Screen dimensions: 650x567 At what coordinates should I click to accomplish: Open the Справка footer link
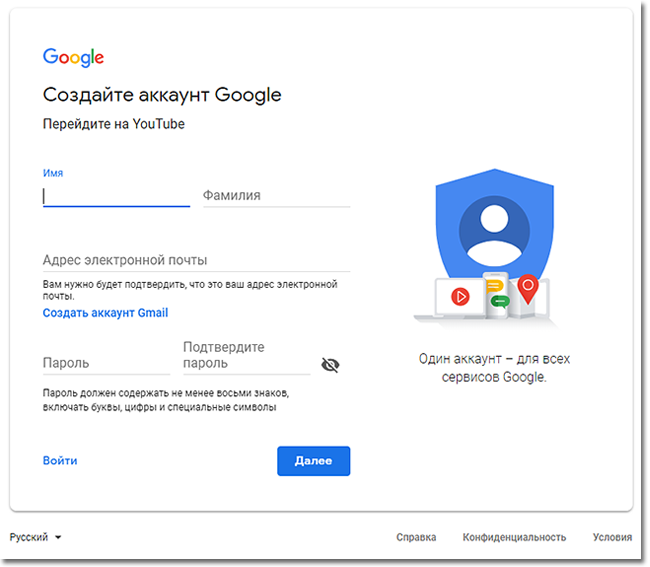(x=416, y=537)
